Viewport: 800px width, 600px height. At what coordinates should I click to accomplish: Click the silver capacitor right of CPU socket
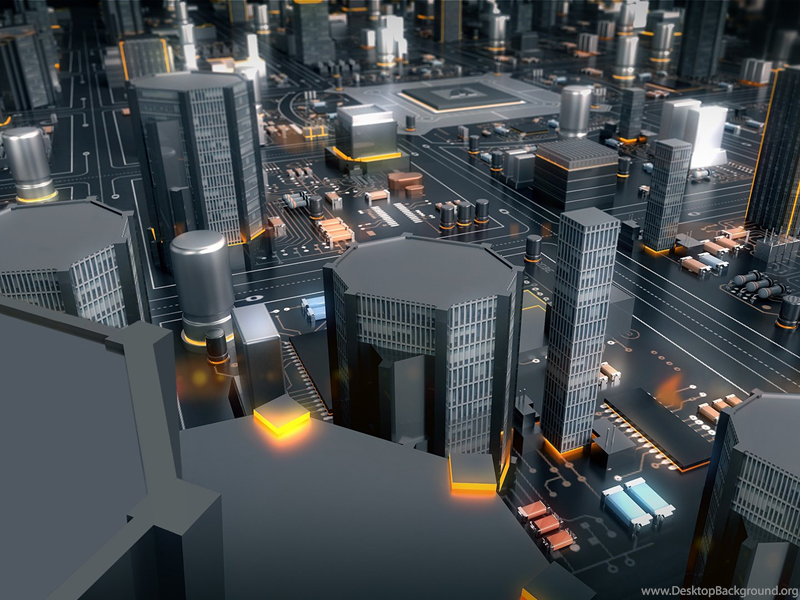[575, 110]
